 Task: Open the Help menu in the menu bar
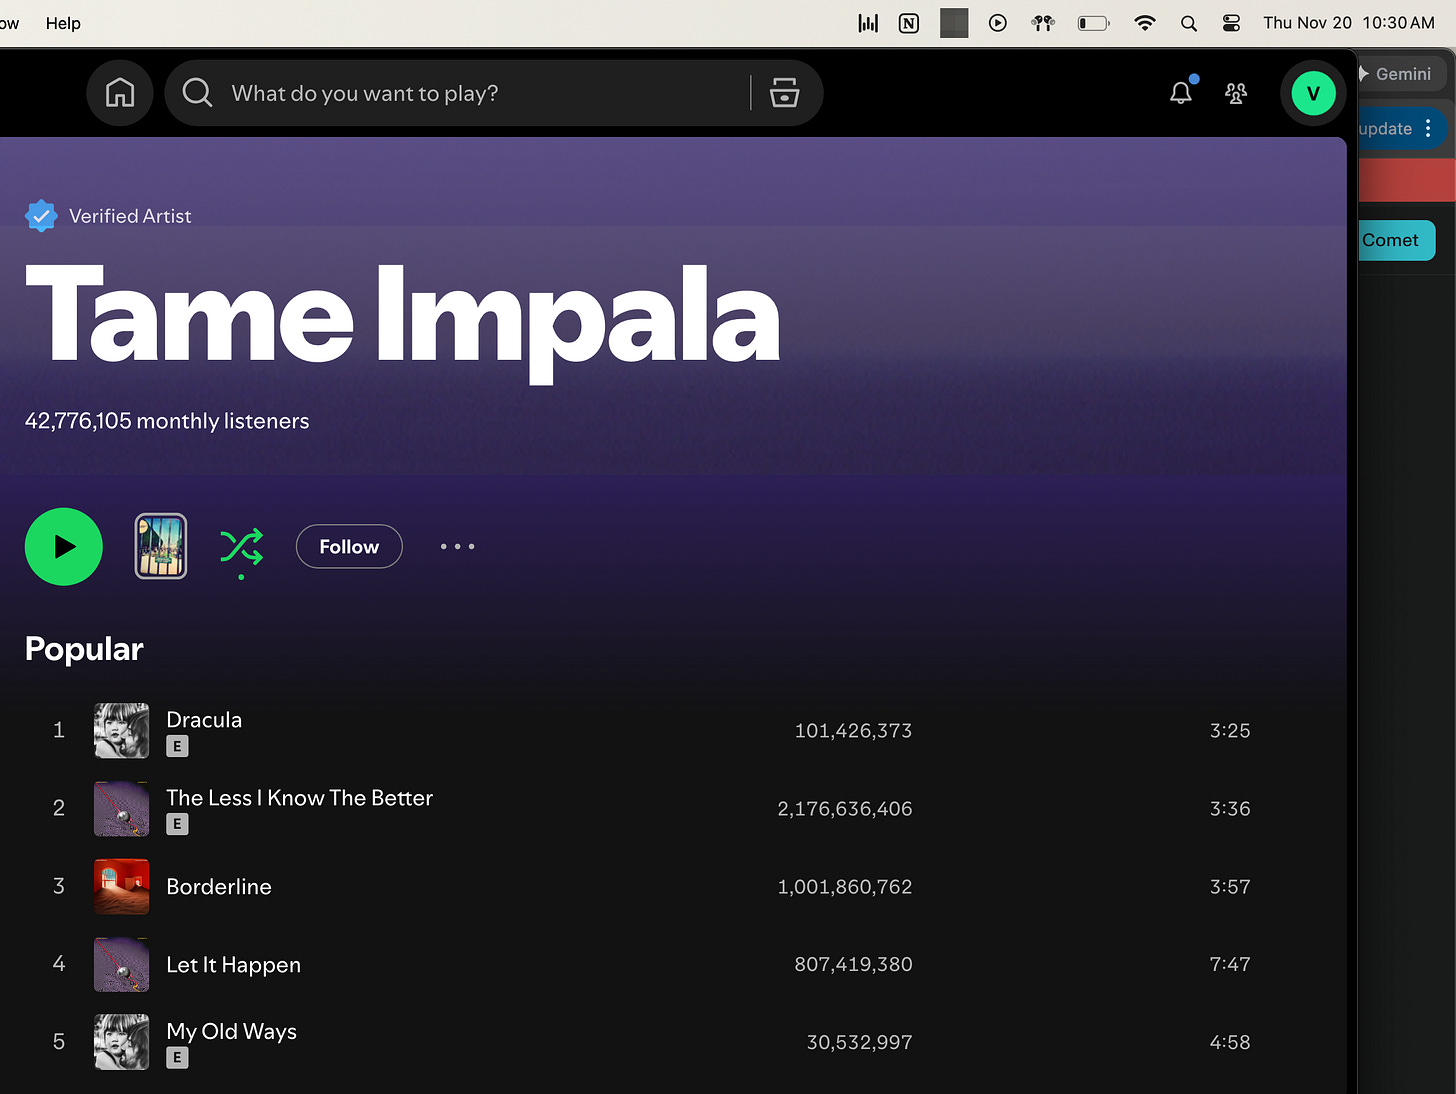pos(63,23)
